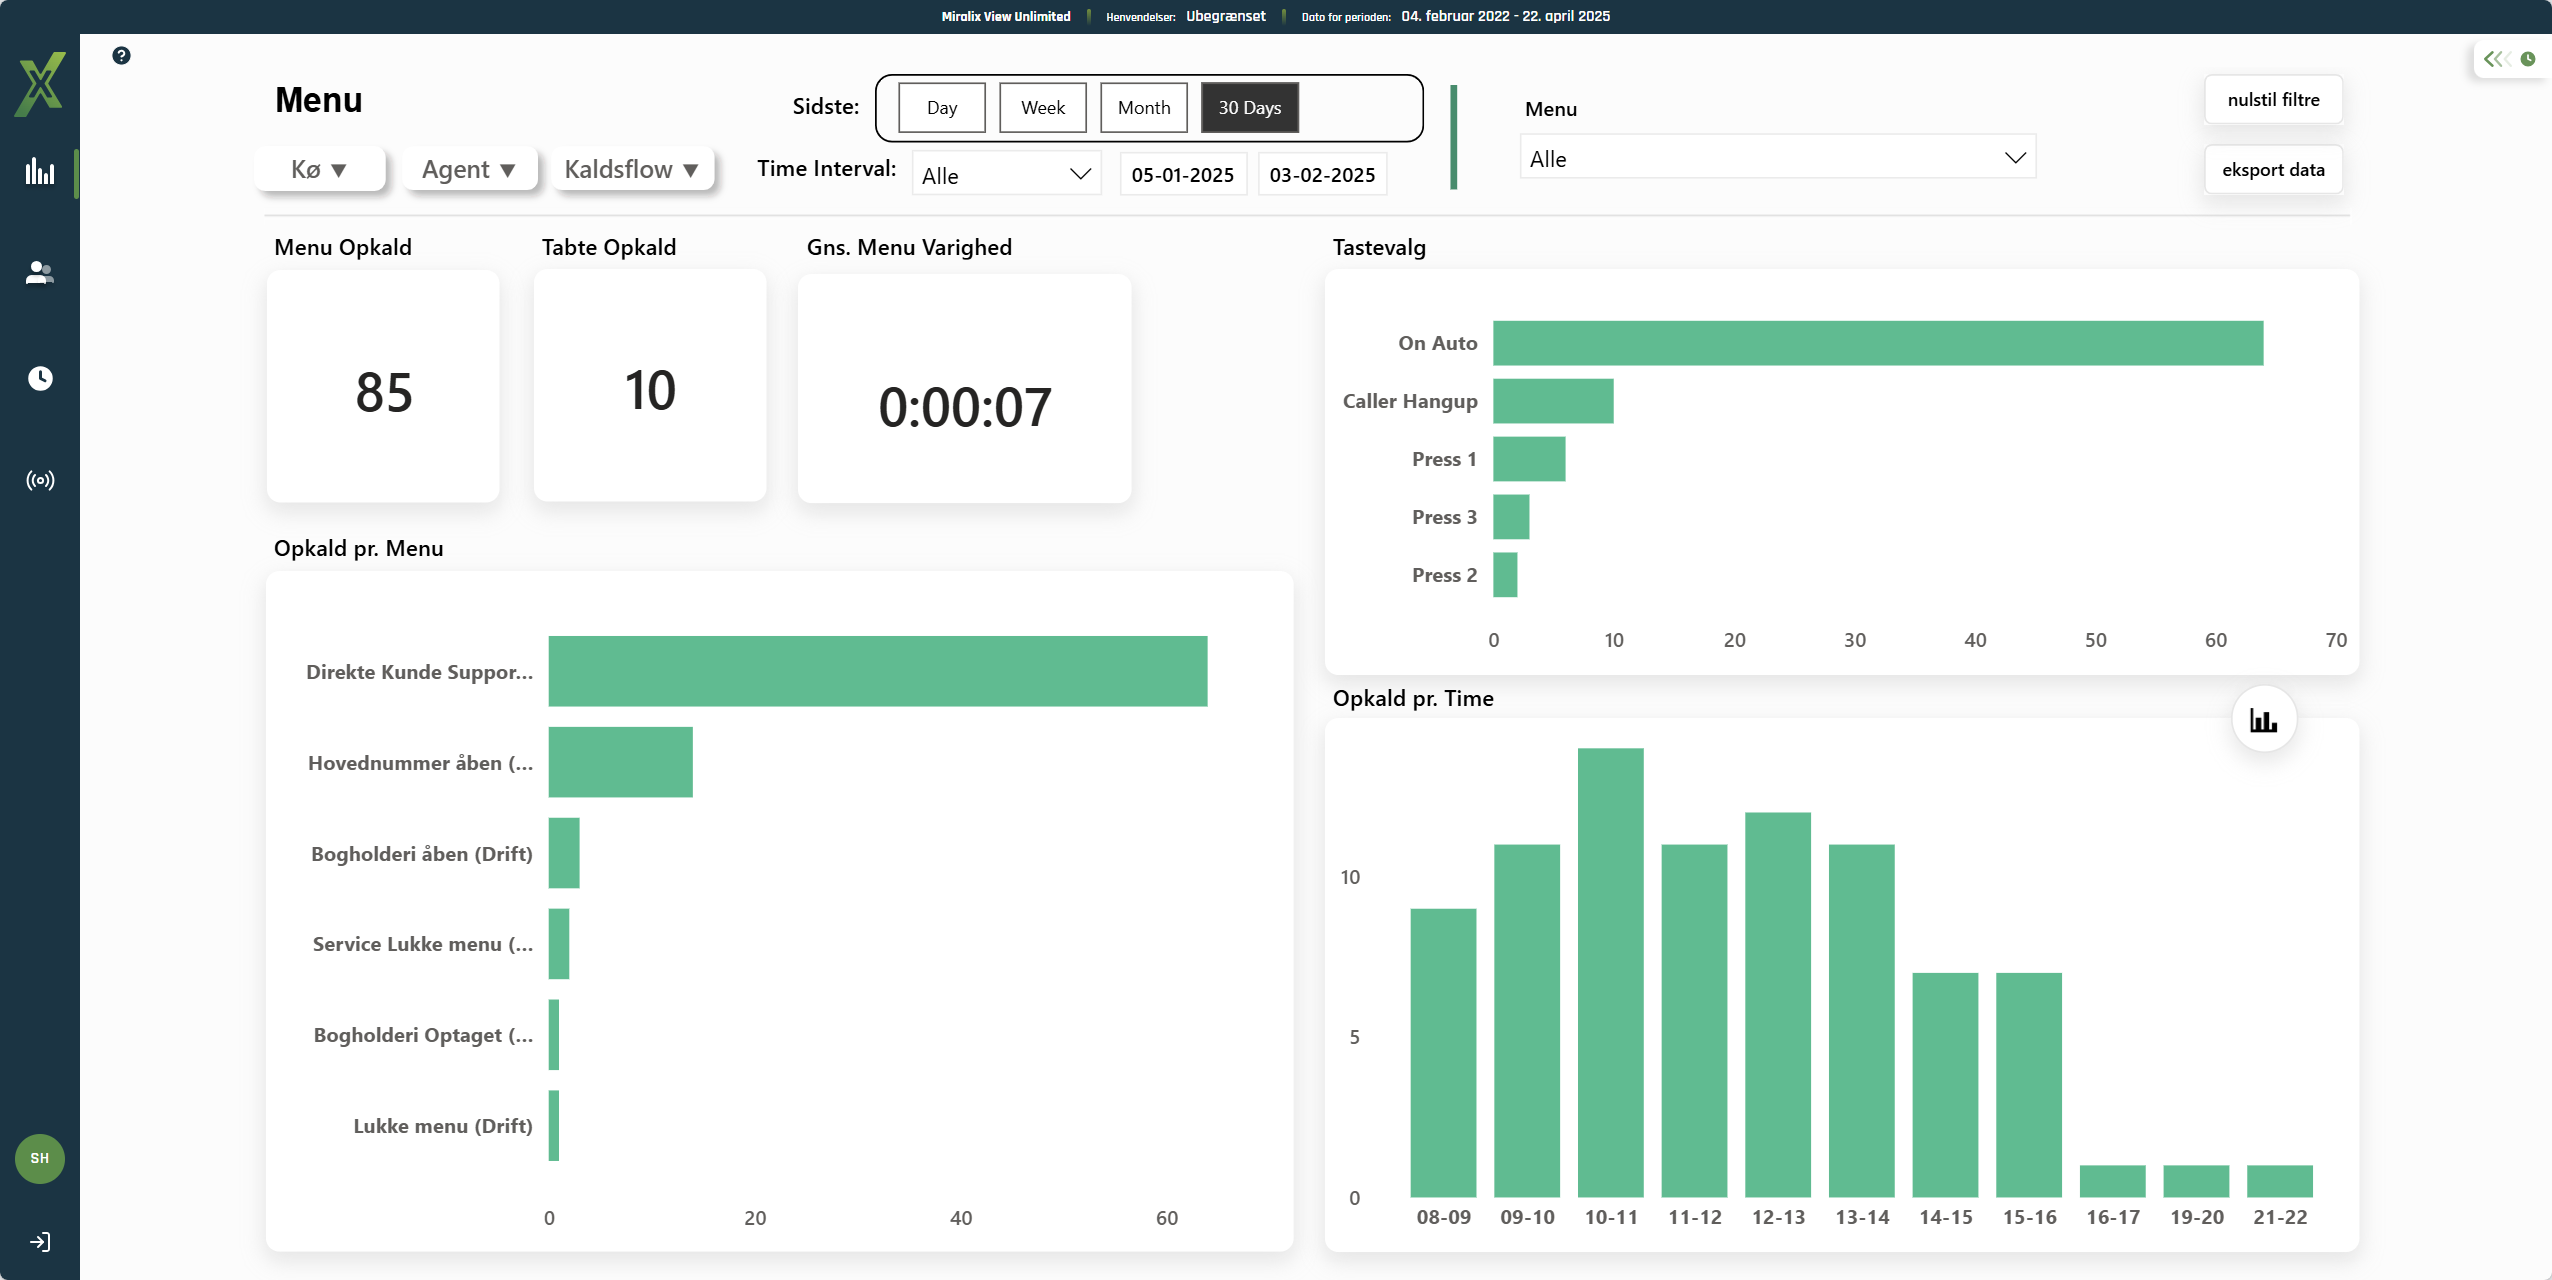The image size is (2552, 1280).
Task: Select the Week period toggle
Action: (x=1042, y=108)
